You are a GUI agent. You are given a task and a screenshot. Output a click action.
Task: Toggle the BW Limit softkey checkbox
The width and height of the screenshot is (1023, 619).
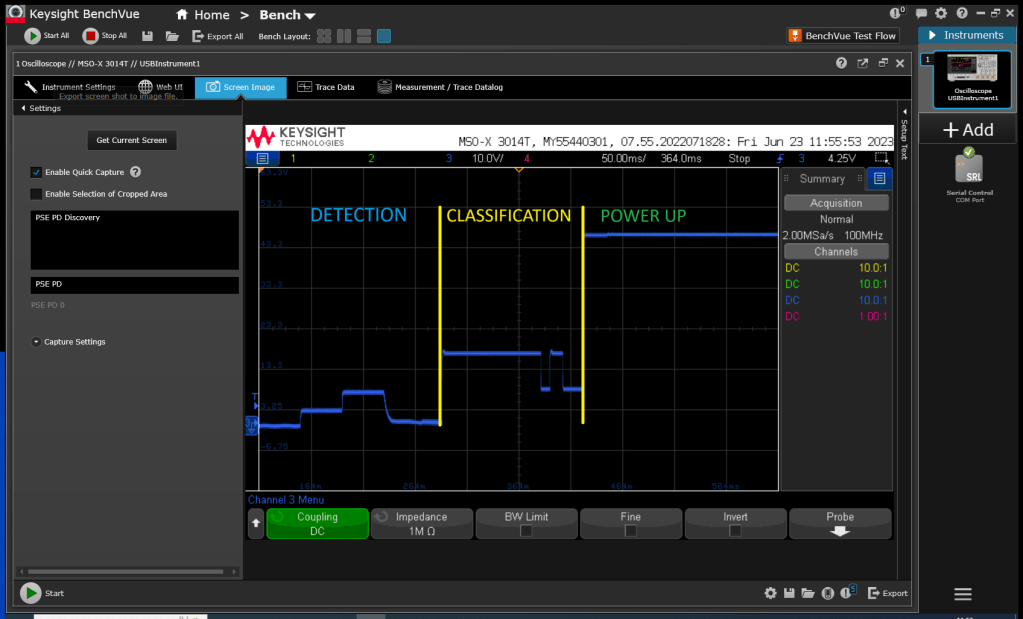point(526,531)
